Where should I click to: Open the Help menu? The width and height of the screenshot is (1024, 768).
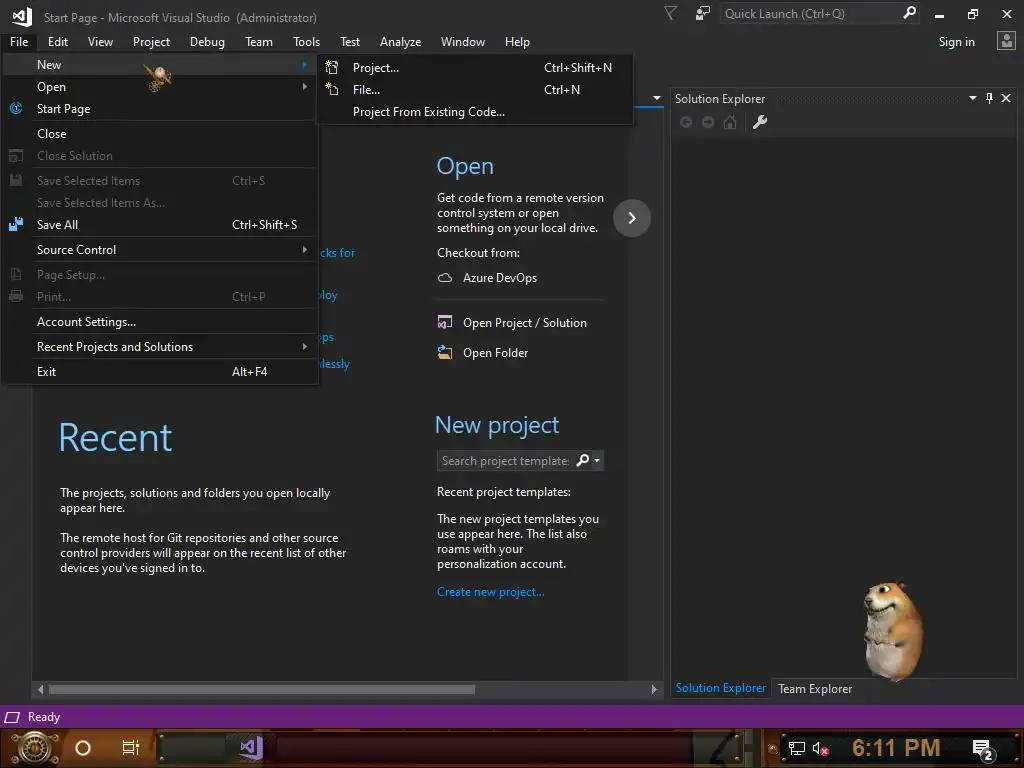pyautogui.click(x=517, y=42)
